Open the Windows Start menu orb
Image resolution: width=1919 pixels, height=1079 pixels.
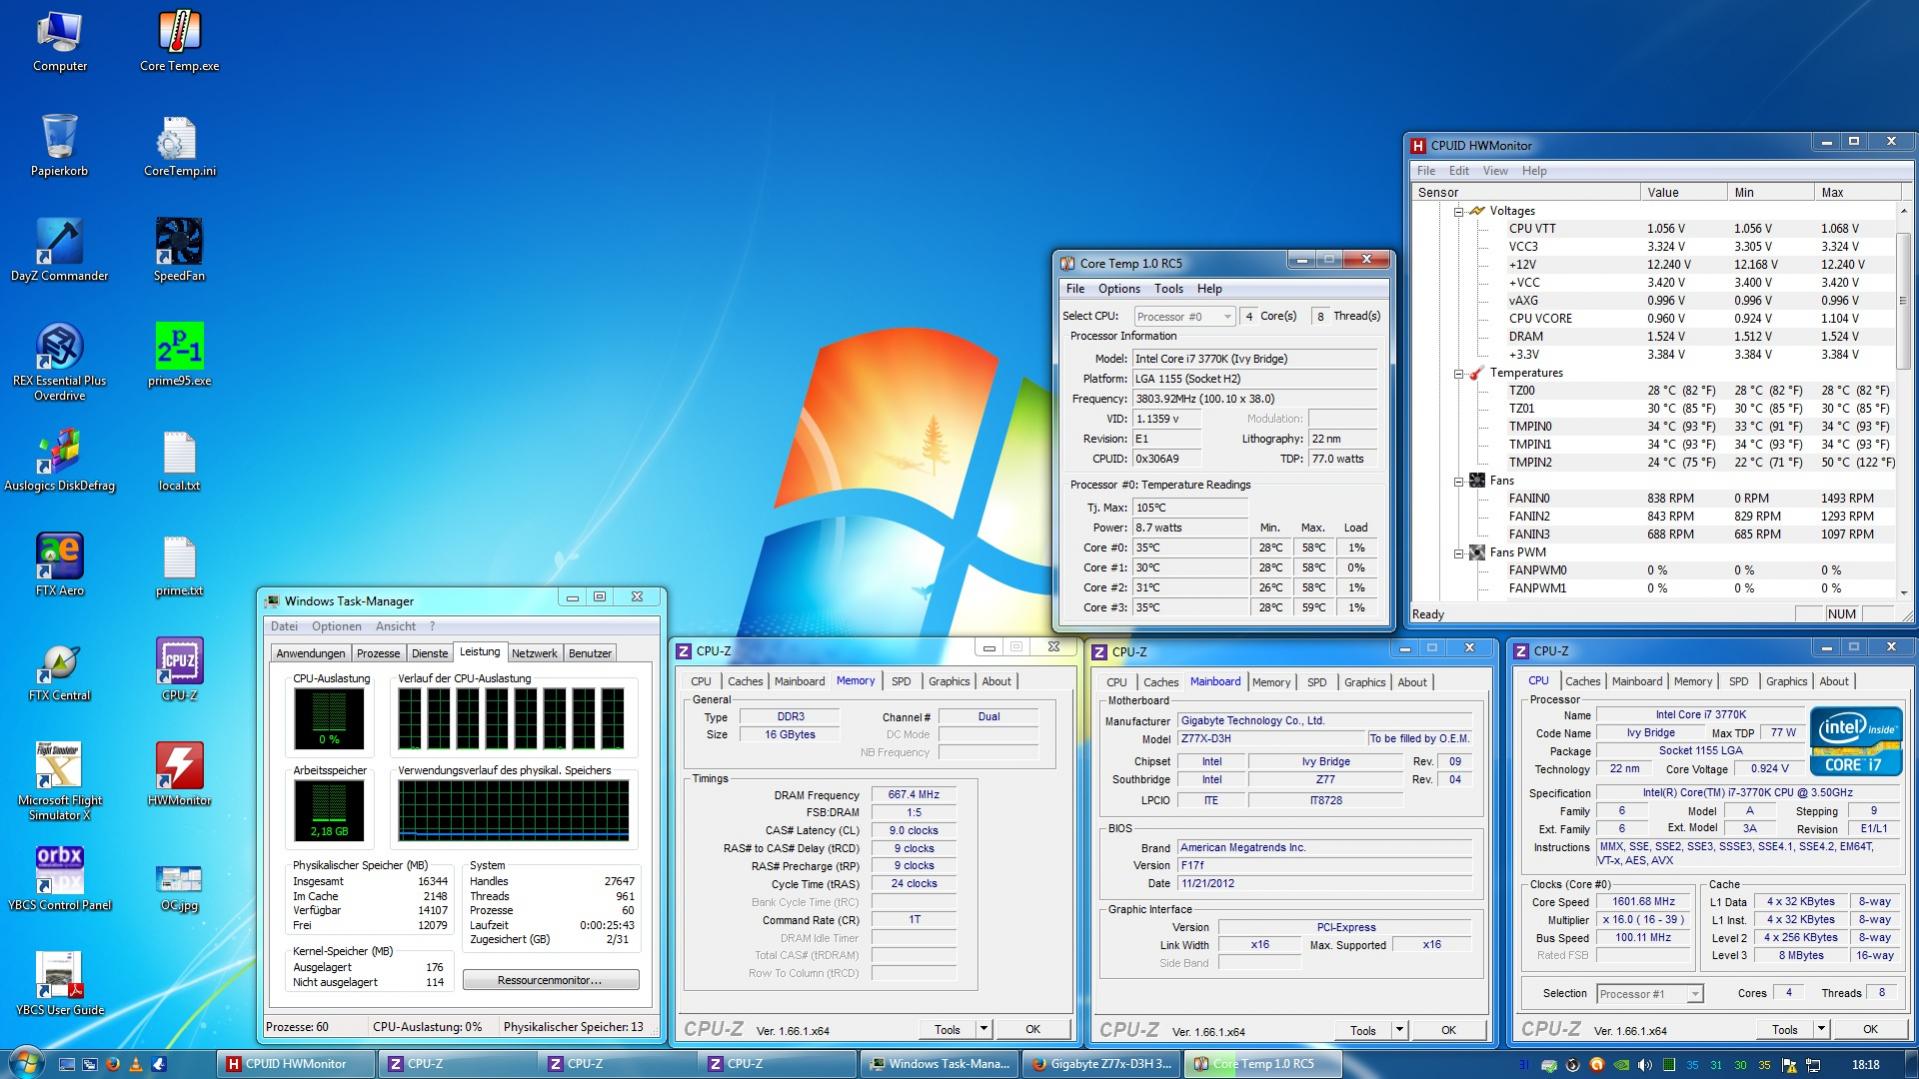point(26,1063)
